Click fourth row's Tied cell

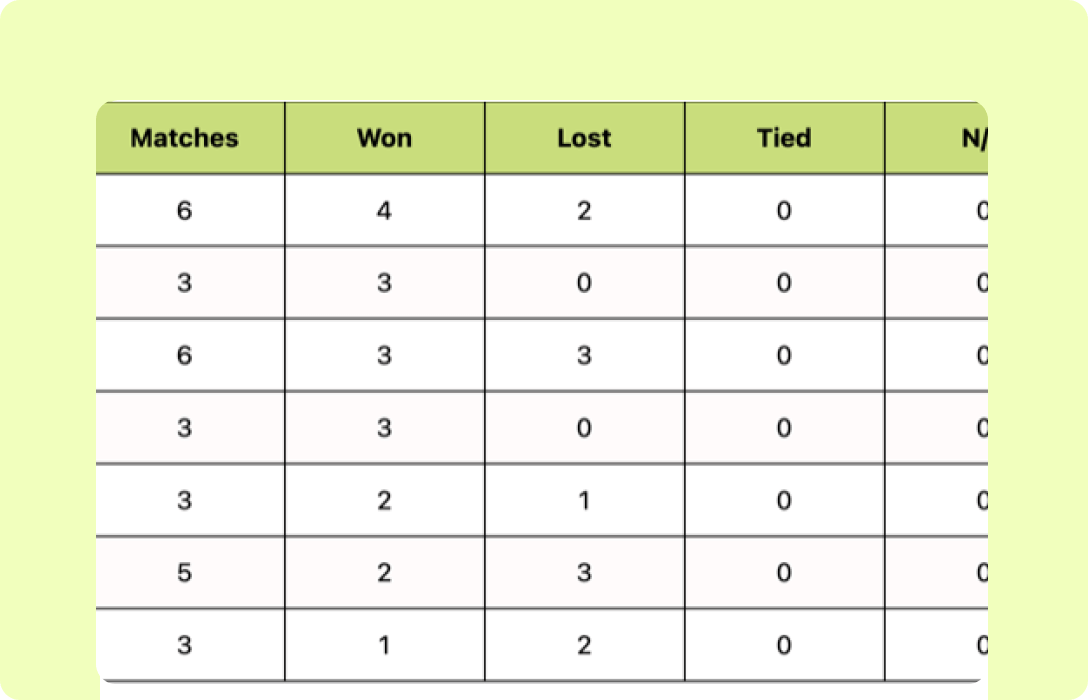784,428
